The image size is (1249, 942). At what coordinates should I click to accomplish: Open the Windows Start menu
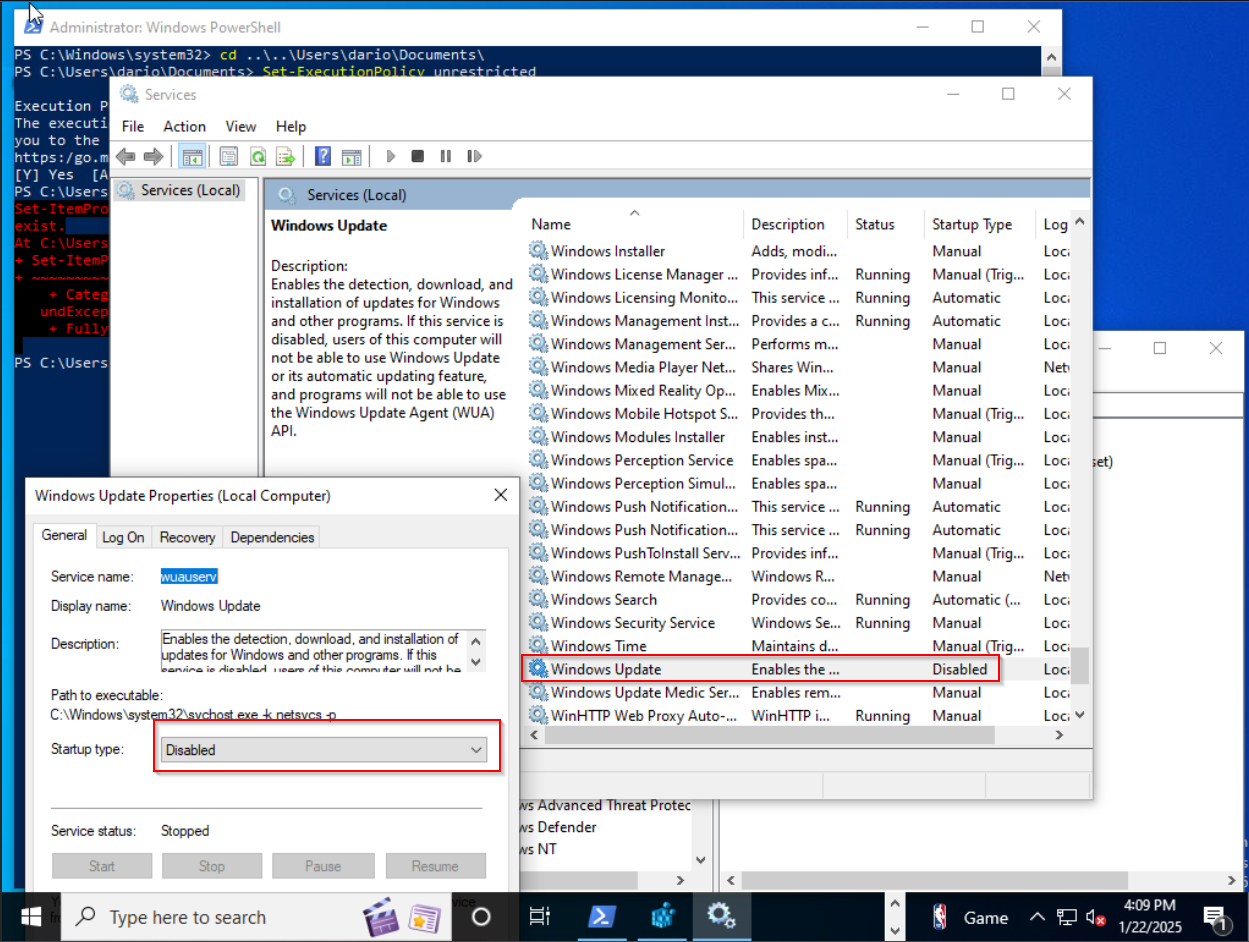30,916
